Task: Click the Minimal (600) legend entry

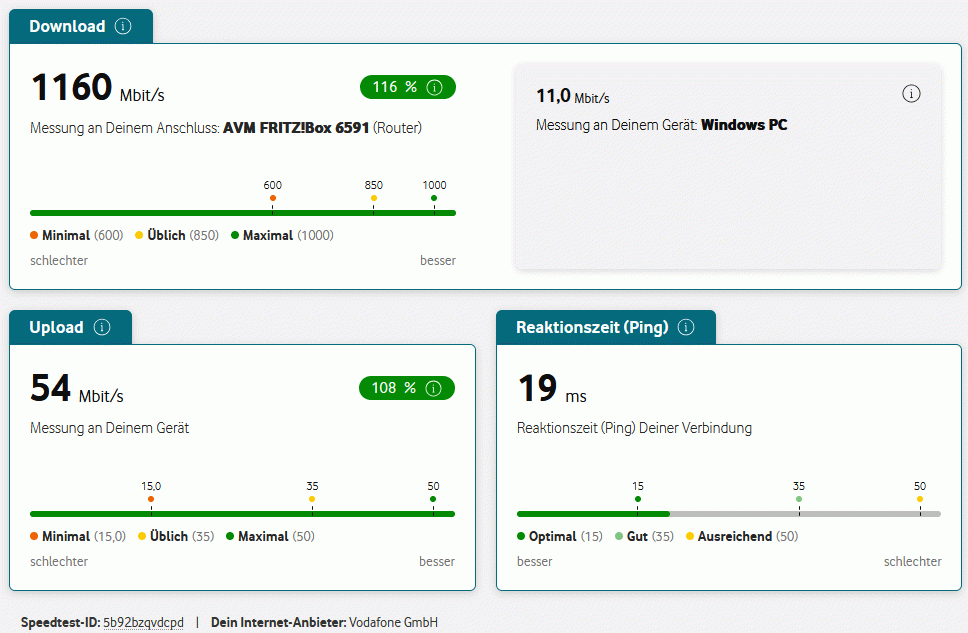Action: click(77, 235)
